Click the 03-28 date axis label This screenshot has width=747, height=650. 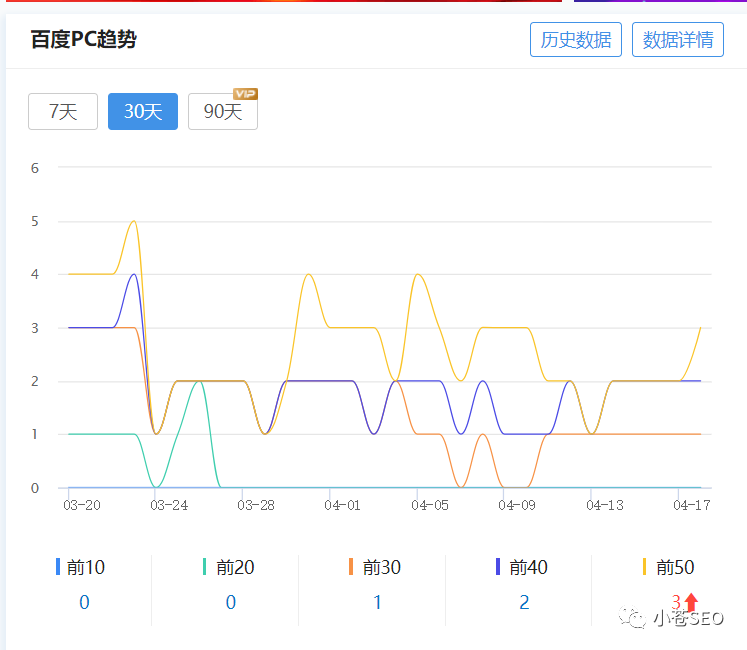coord(256,505)
